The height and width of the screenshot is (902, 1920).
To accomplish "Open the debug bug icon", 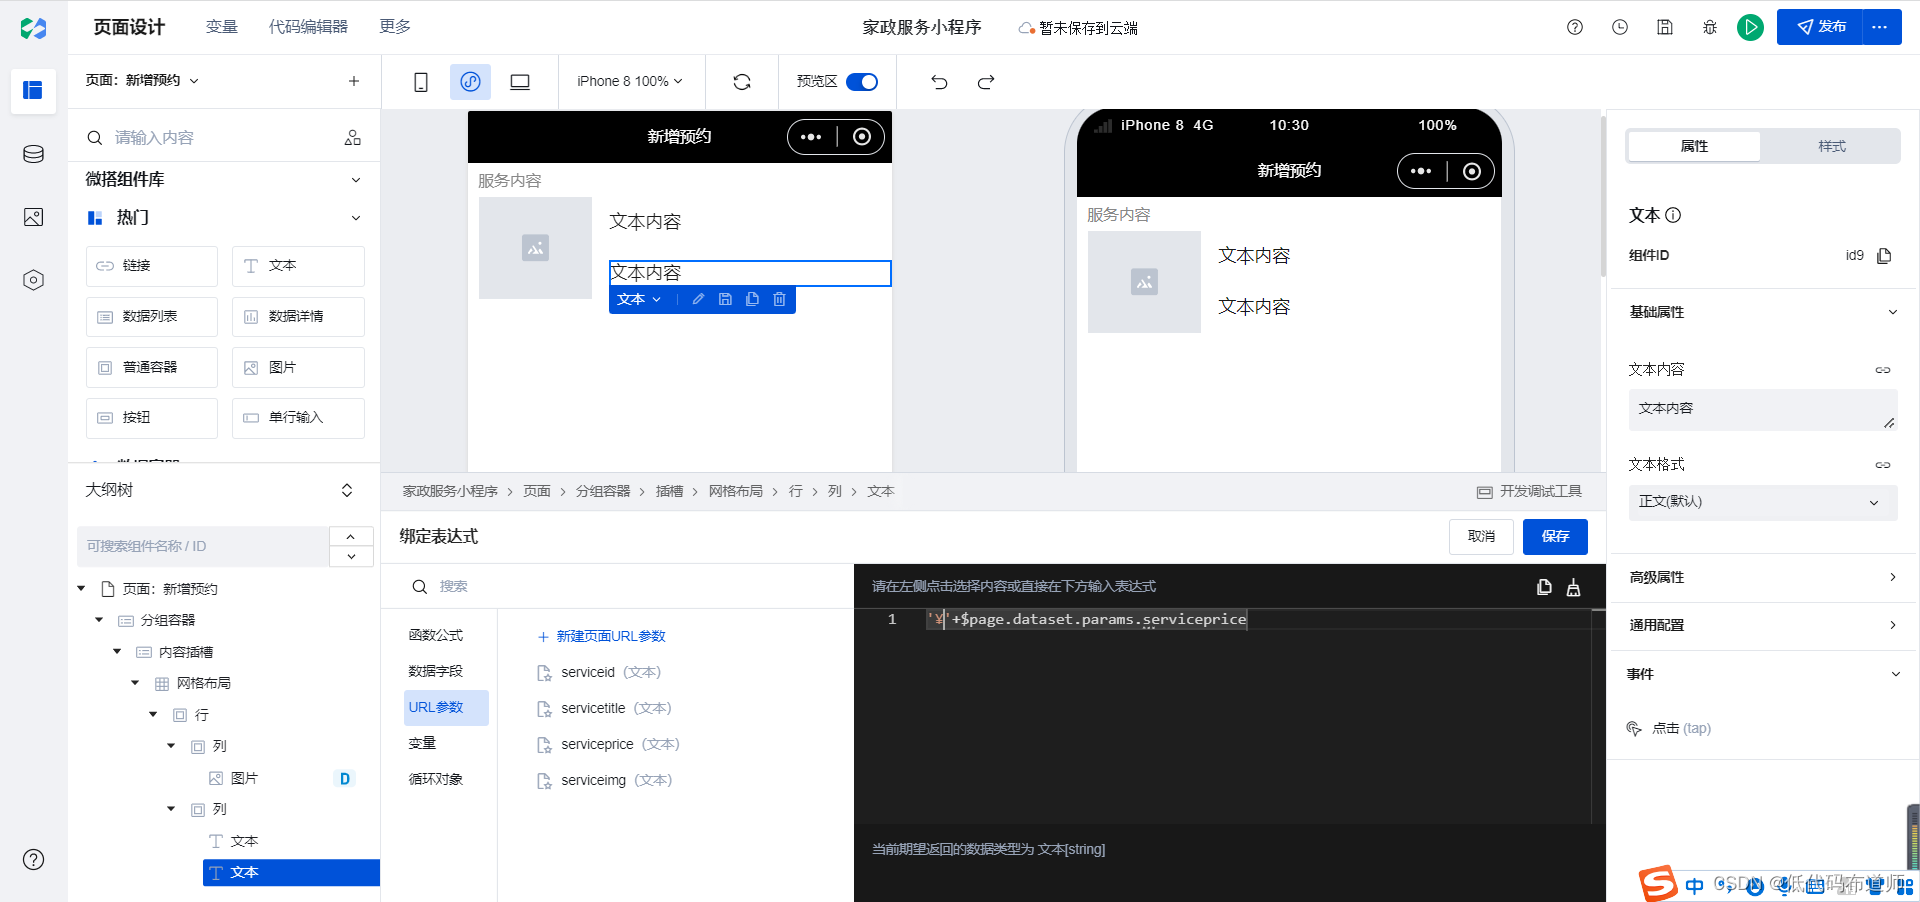I will click(1710, 27).
